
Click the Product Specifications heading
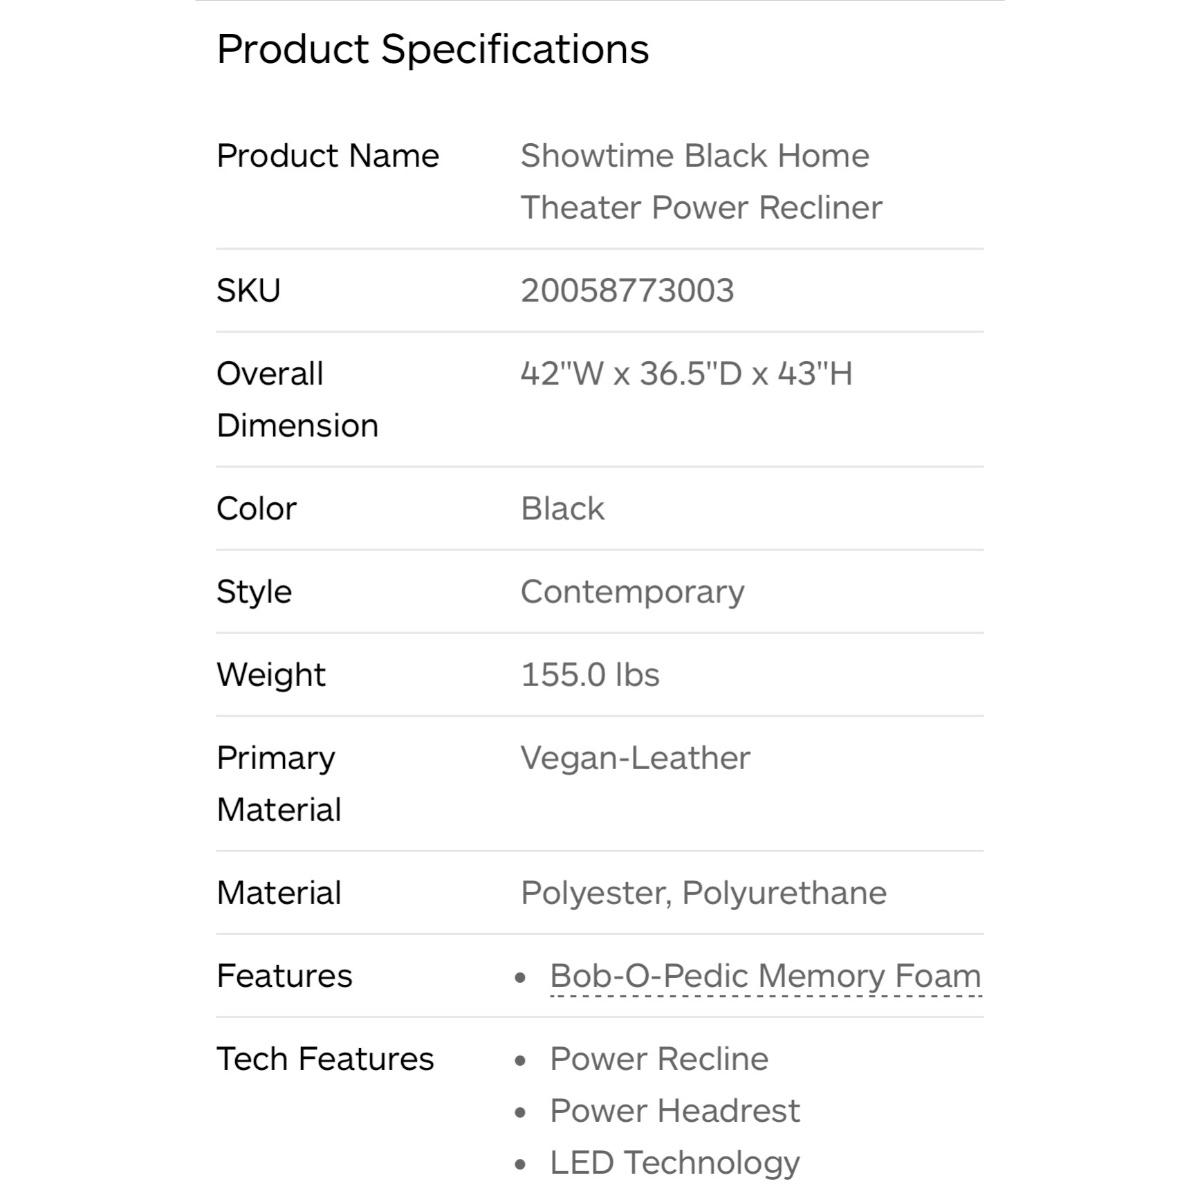[432, 49]
